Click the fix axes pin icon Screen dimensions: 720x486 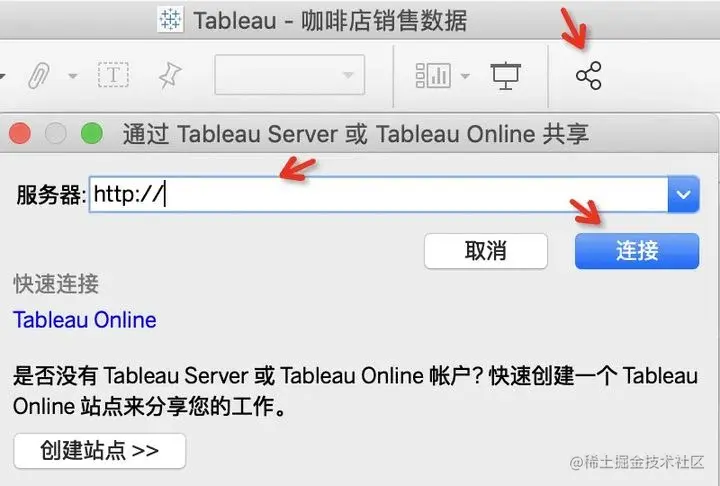(170, 75)
